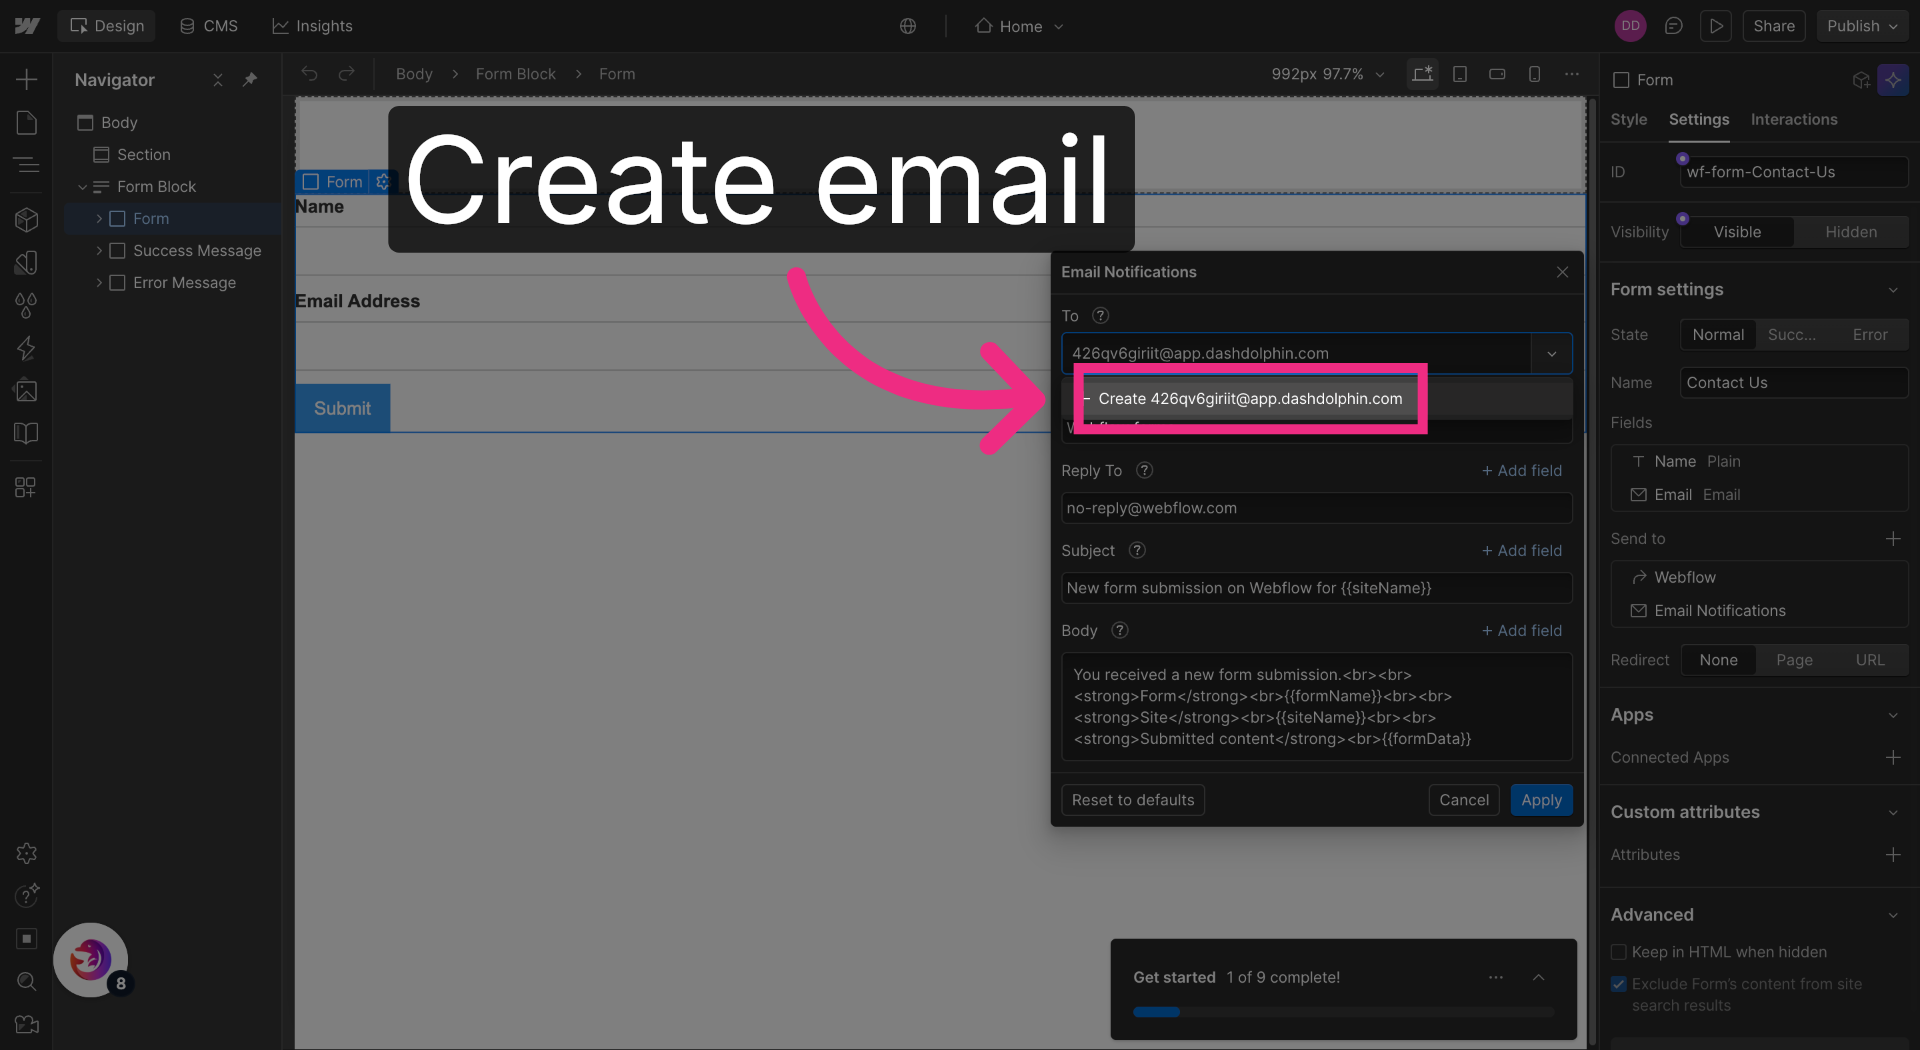Set visibility to Hidden
The width and height of the screenshot is (1920, 1050).
(x=1851, y=232)
